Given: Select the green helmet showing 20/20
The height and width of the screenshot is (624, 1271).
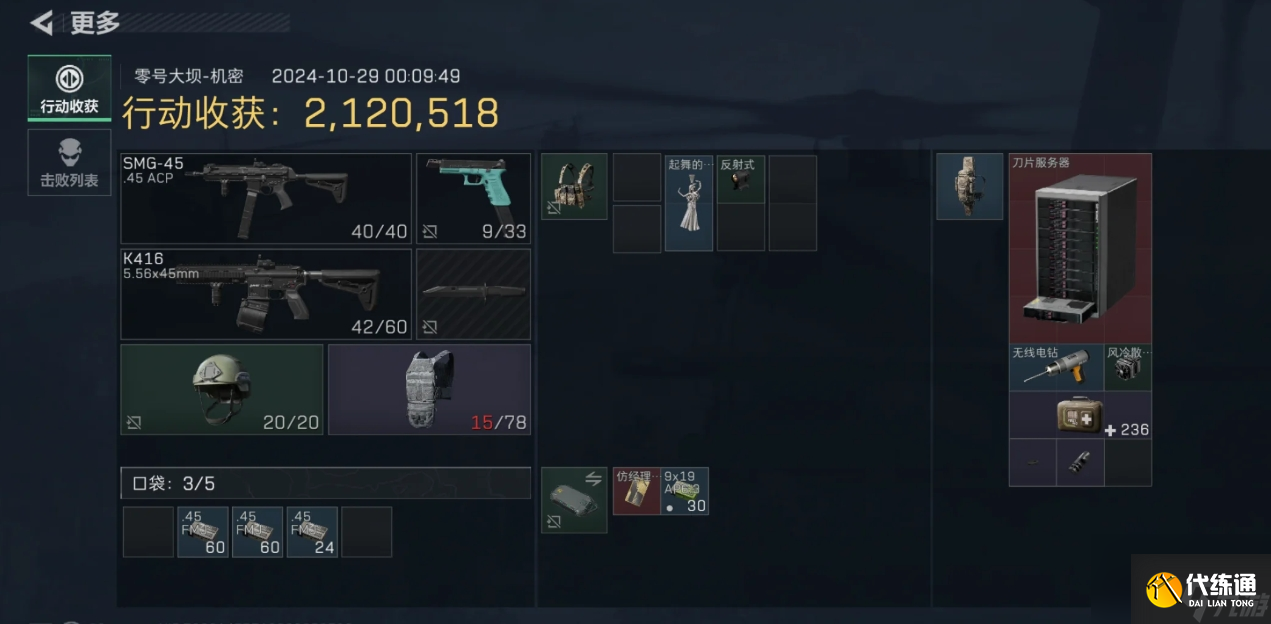Looking at the screenshot, I should tap(222, 389).
